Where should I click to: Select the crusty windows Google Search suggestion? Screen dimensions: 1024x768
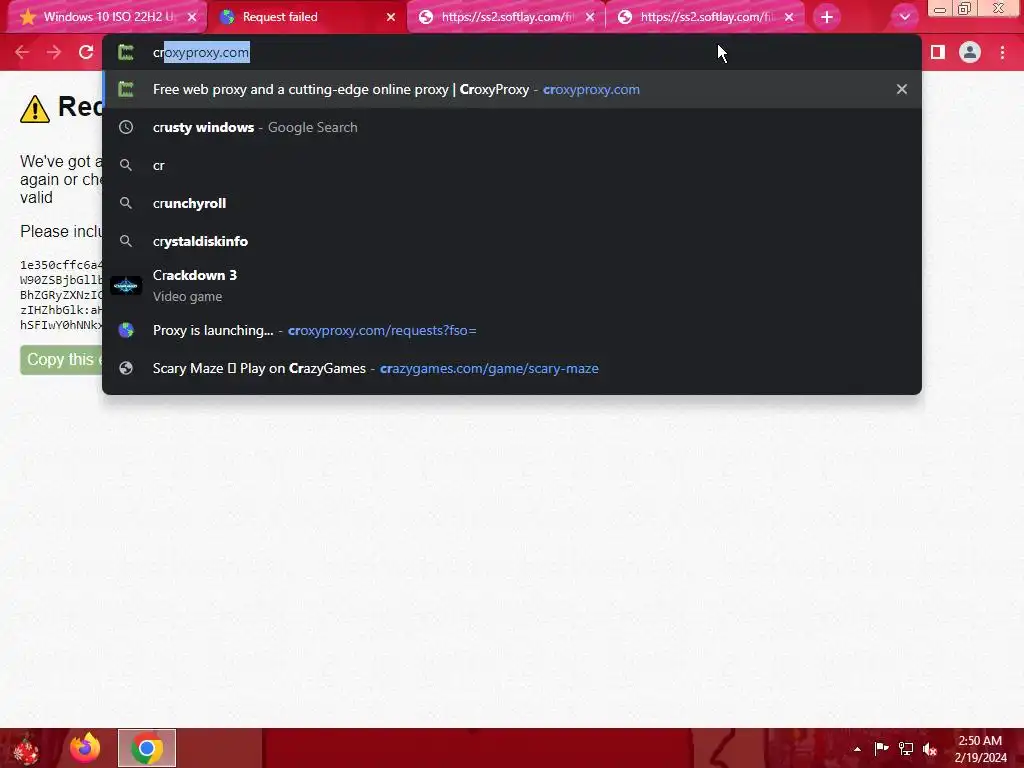(x=512, y=127)
